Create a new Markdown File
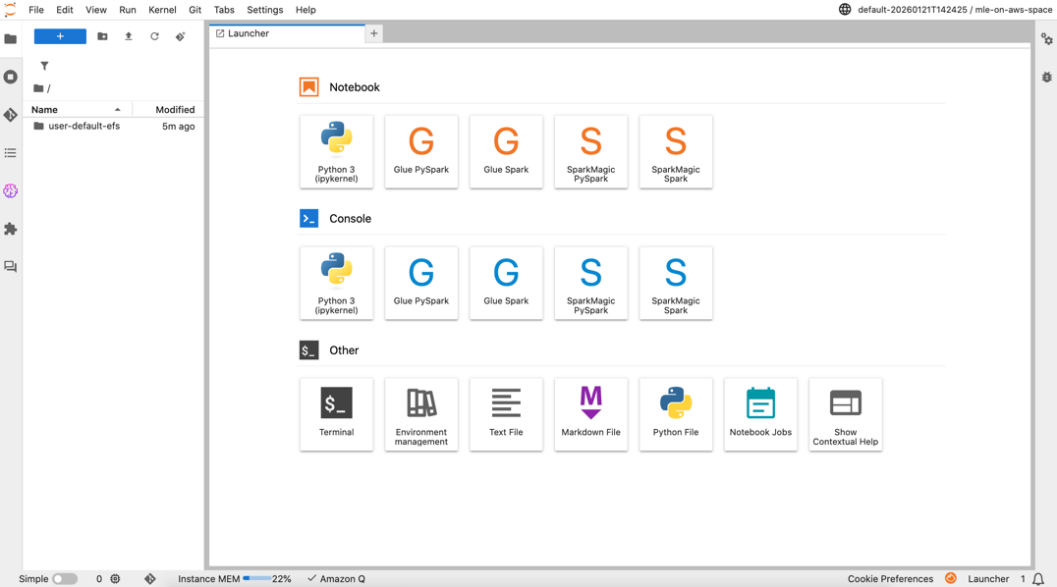The height and width of the screenshot is (587, 1057). (x=591, y=414)
